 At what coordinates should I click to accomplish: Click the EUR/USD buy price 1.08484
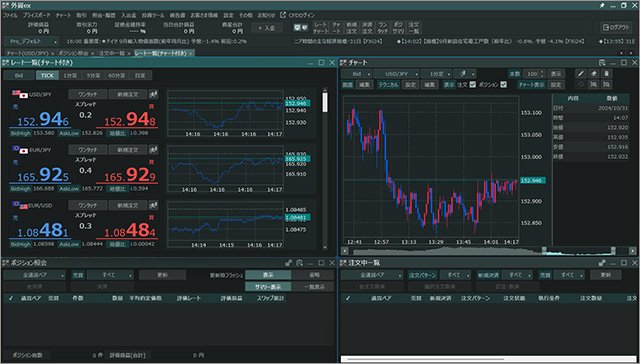(x=127, y=231)
